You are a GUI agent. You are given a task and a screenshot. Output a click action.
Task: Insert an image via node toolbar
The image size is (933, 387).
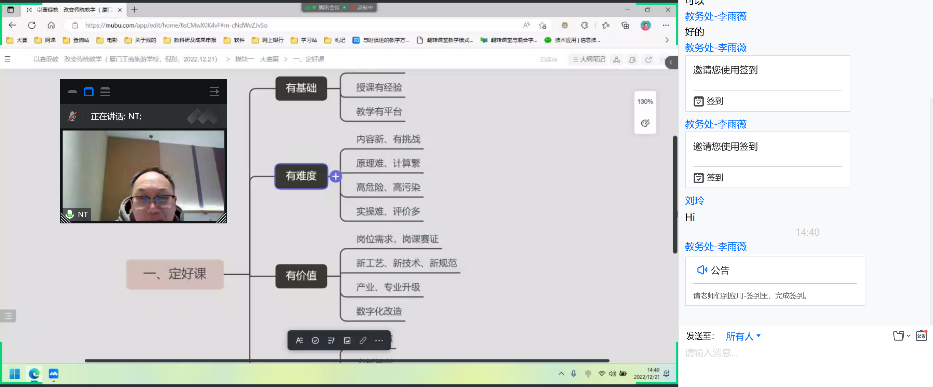click(347, 341)
